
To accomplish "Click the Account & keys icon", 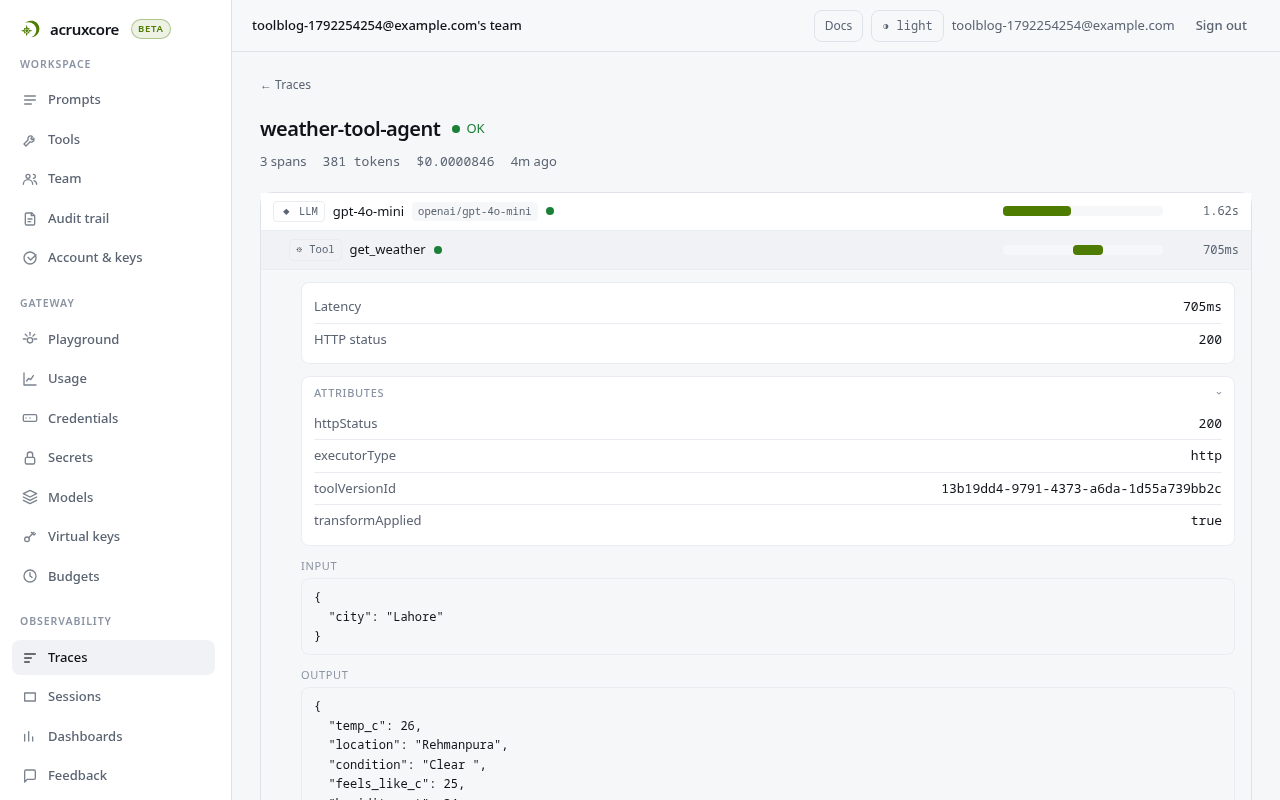I will pos(30,258).
